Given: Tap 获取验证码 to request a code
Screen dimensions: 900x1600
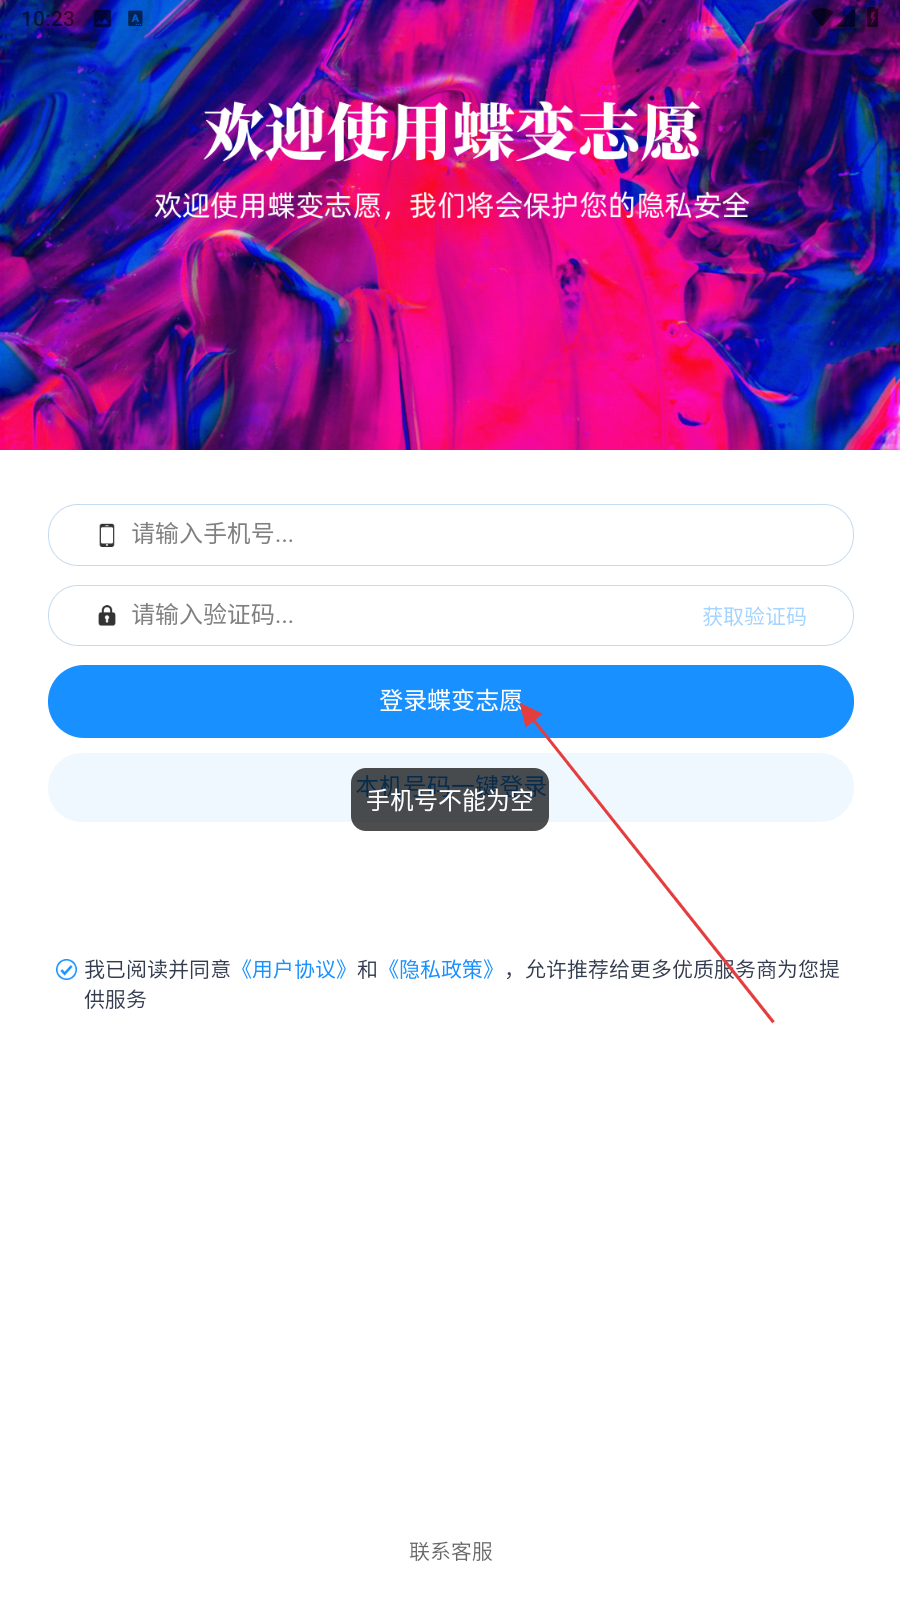Looking at the screenshot, I should click(x=754, y=616).
